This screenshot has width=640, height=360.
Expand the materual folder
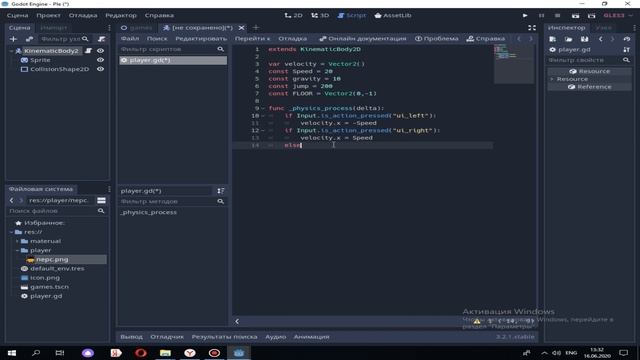pyautogui.click(x=18, y=241)
